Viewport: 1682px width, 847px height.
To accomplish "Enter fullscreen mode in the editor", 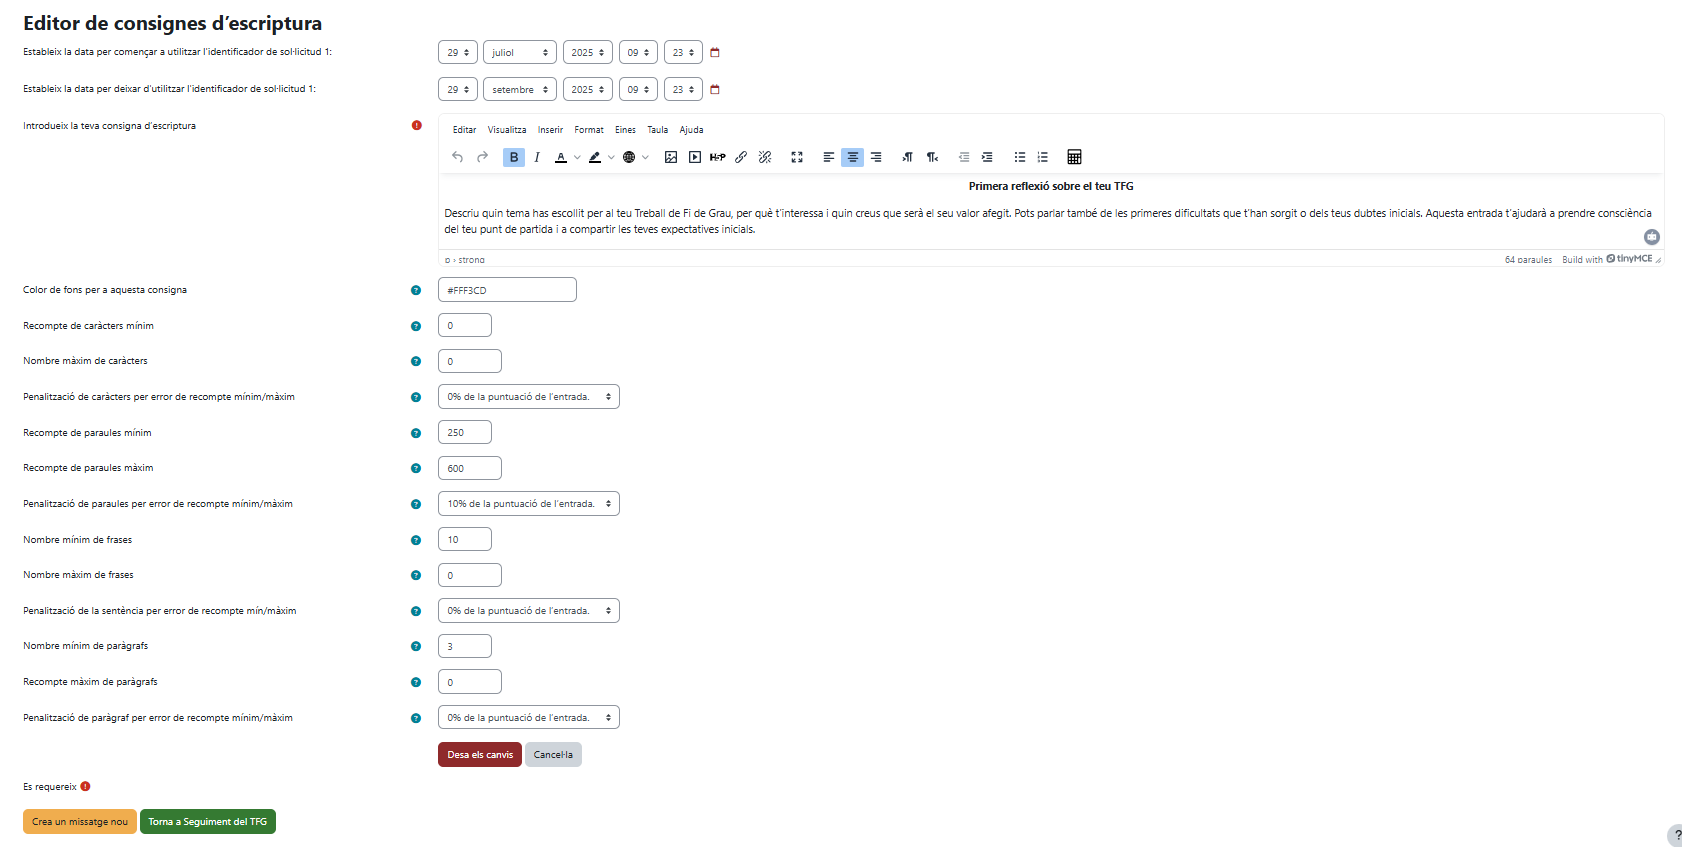I will [x=797, y=157].
